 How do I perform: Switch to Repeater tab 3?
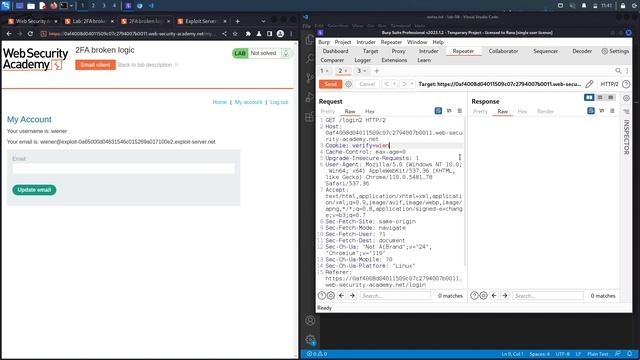[361, 71]
